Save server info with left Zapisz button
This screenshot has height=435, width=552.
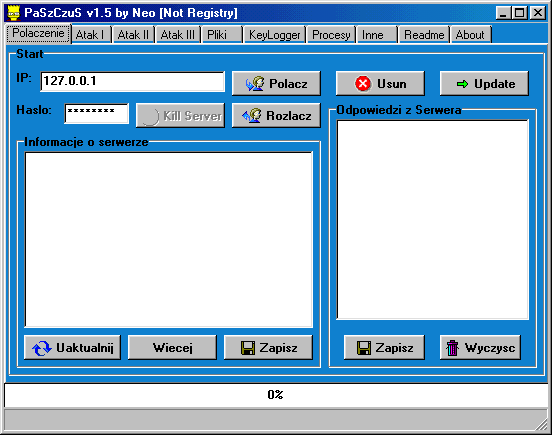tap(268, 347)
